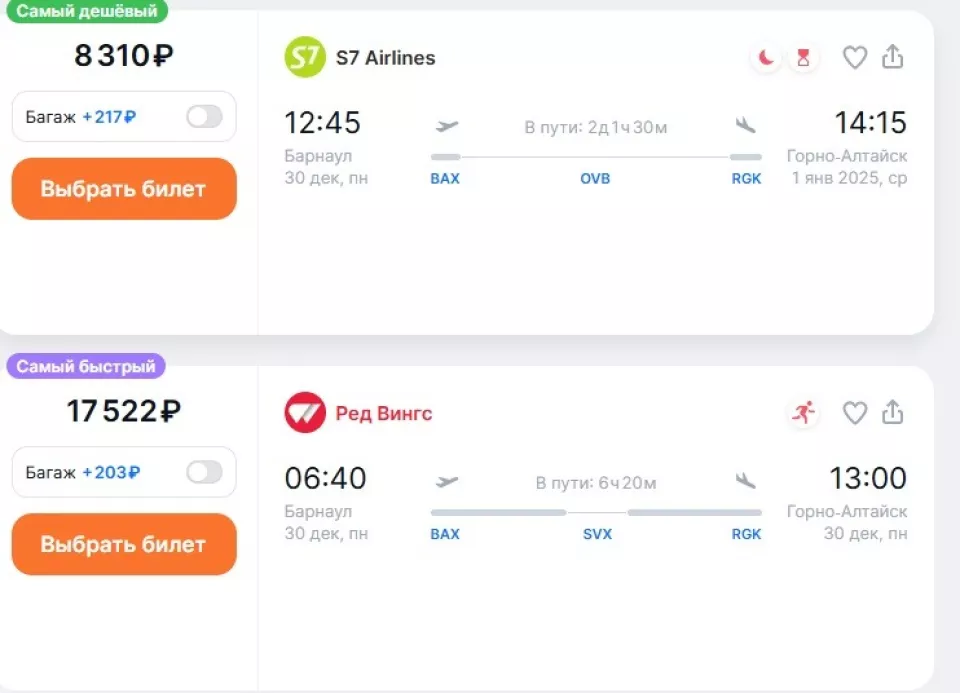Viewport: 960px width, 693px height.
Task: Click the S7 route timeline bar
Action: 595,157
